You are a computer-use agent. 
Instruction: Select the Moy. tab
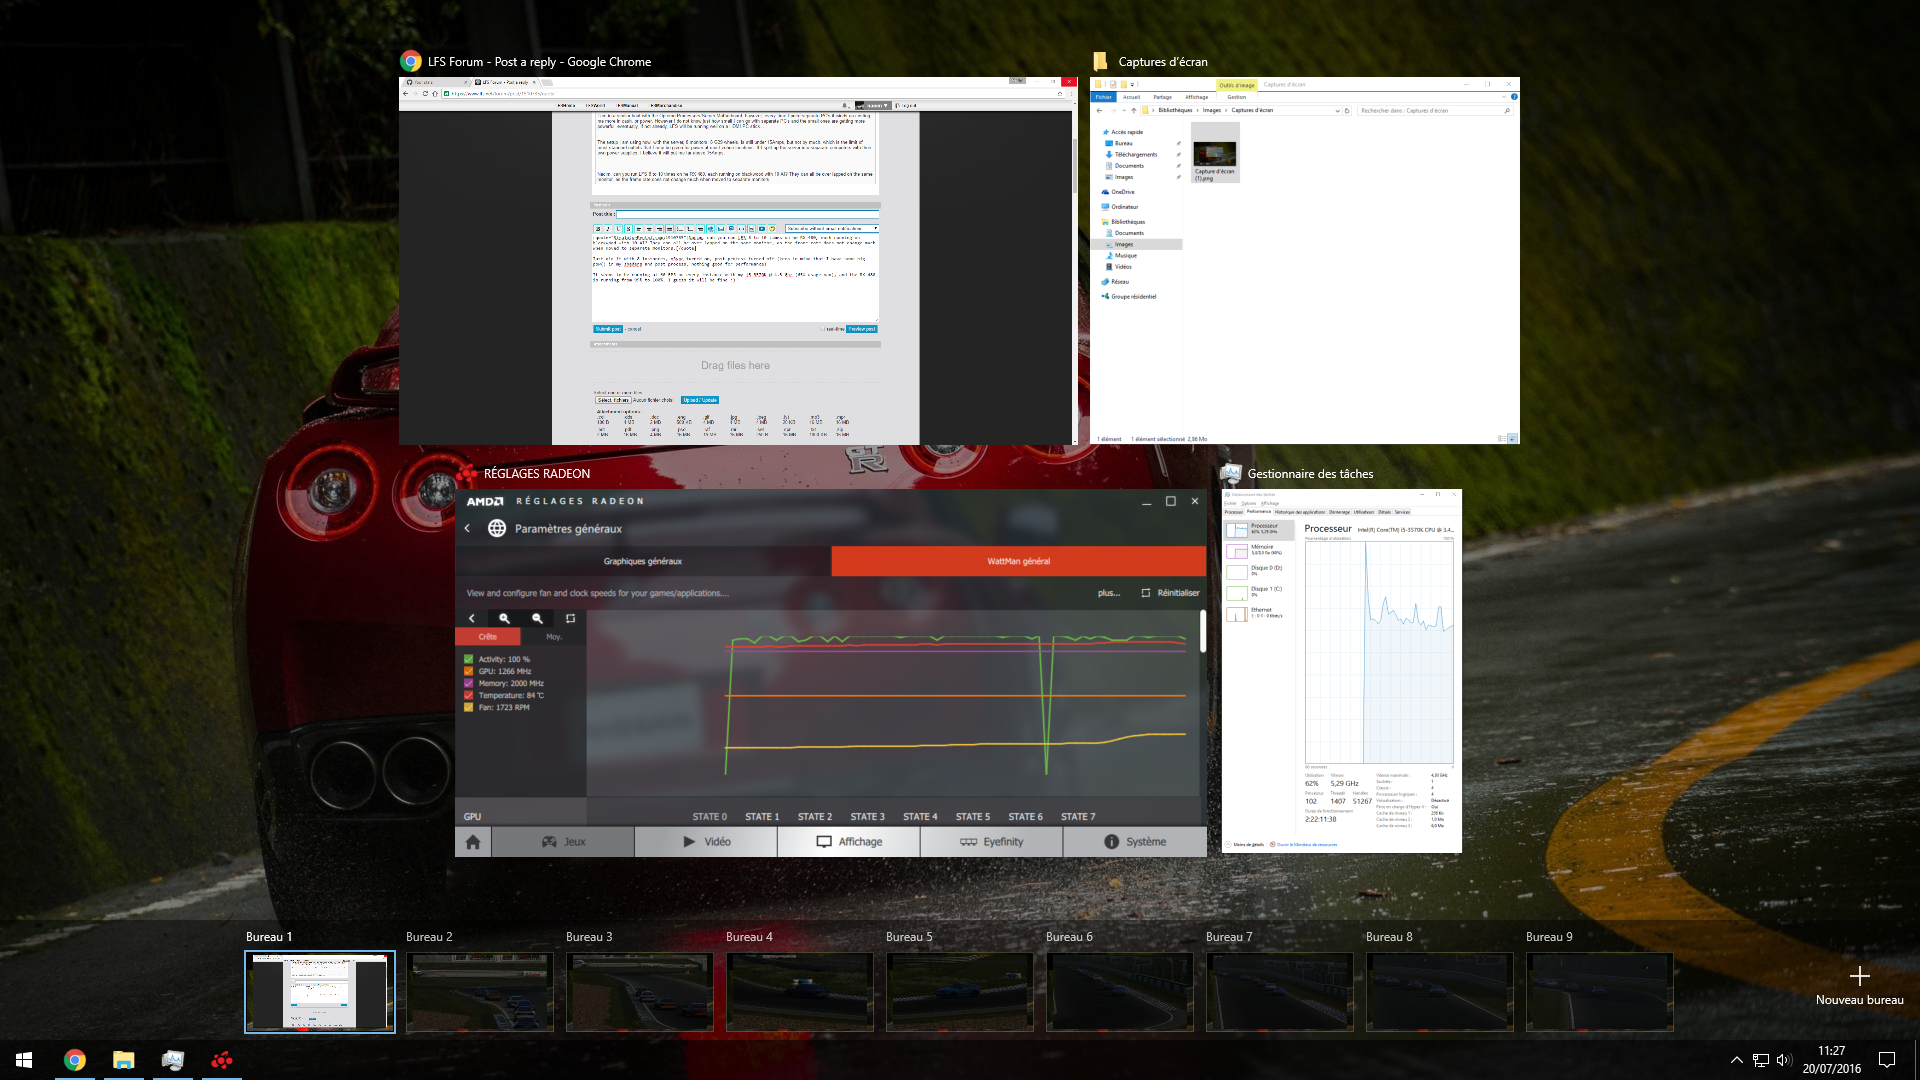[553, 637]
